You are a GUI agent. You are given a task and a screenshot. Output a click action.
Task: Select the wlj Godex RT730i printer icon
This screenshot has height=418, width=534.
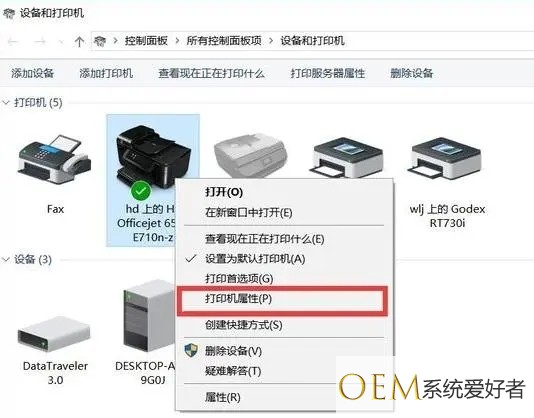pos(446,158)
